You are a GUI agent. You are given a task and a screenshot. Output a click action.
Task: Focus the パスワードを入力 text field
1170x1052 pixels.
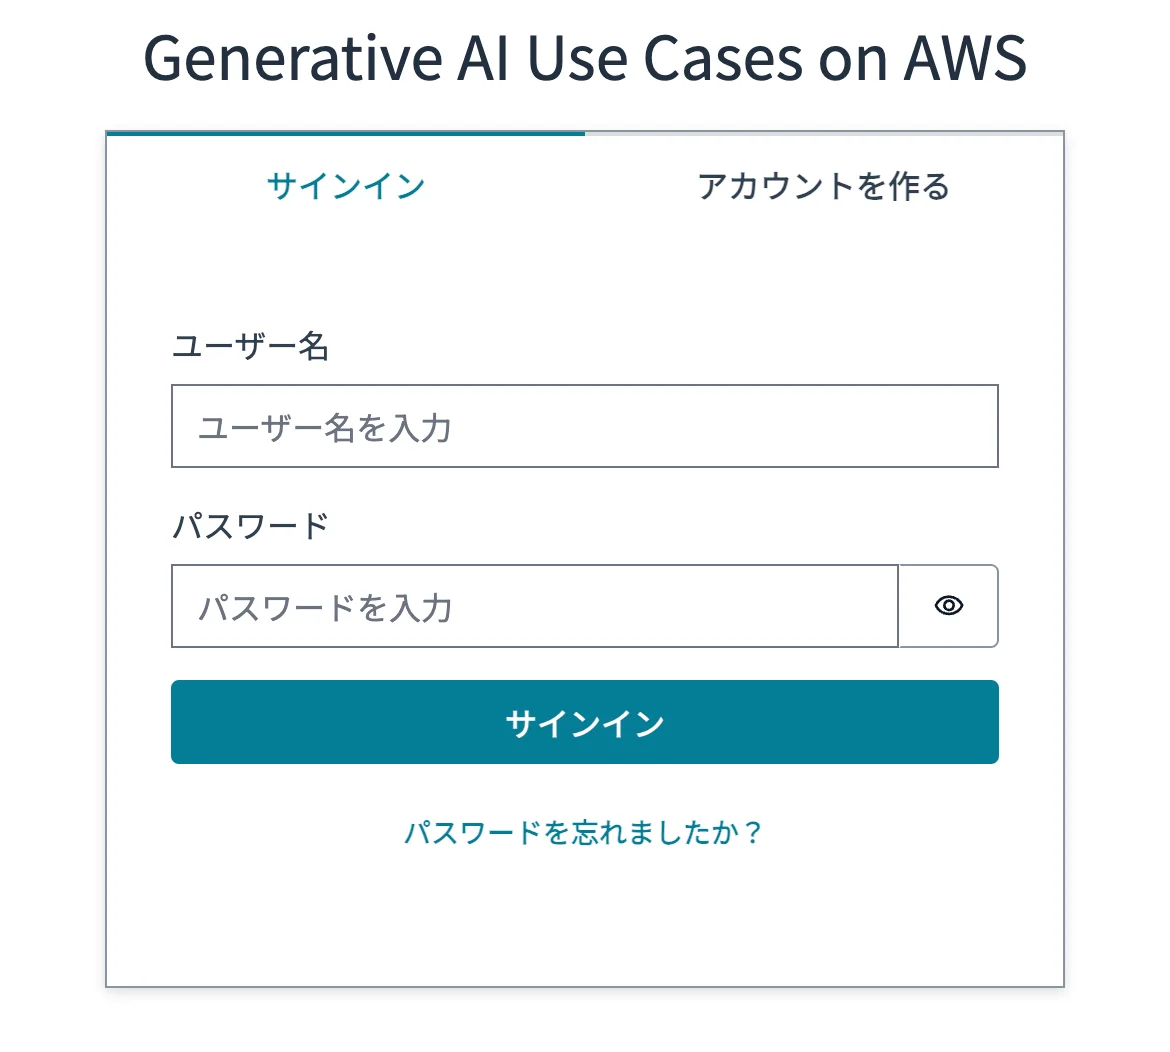[x=535, y=606]
